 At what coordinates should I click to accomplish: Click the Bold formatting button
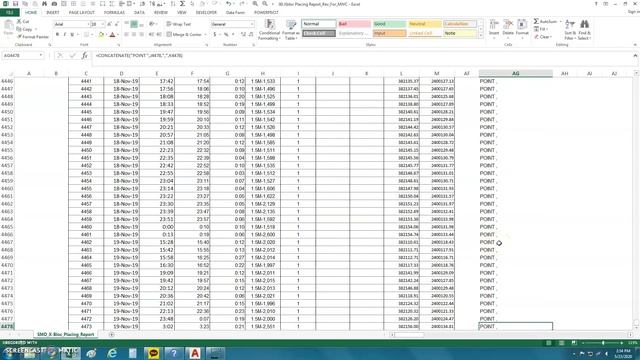coord(57,35)
